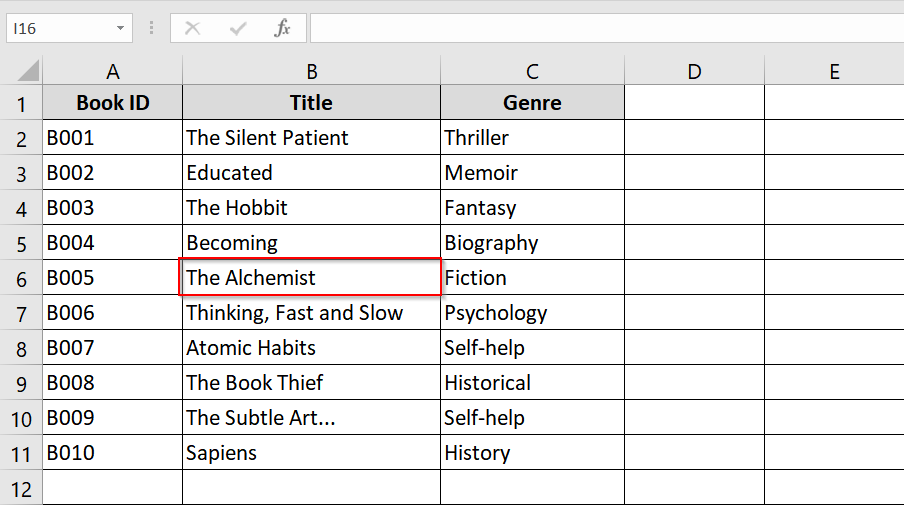Select cell containing B007
Image resolution: width=904 pixels, height=505 pixels.
click(112, 348)
